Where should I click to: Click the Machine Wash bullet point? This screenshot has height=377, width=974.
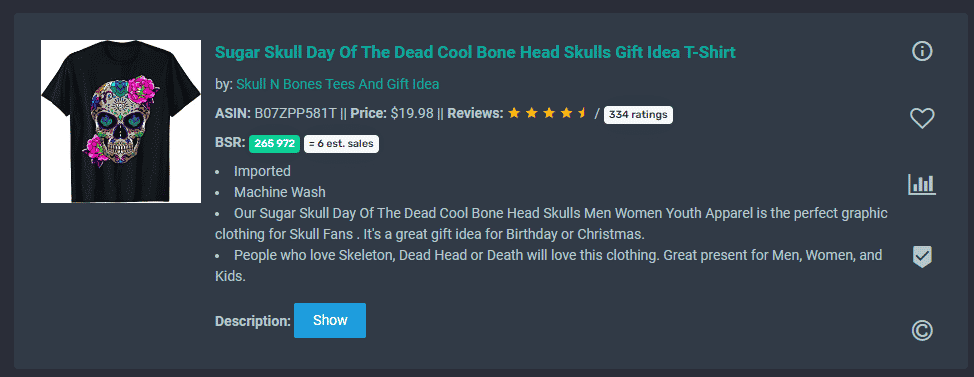280,192
